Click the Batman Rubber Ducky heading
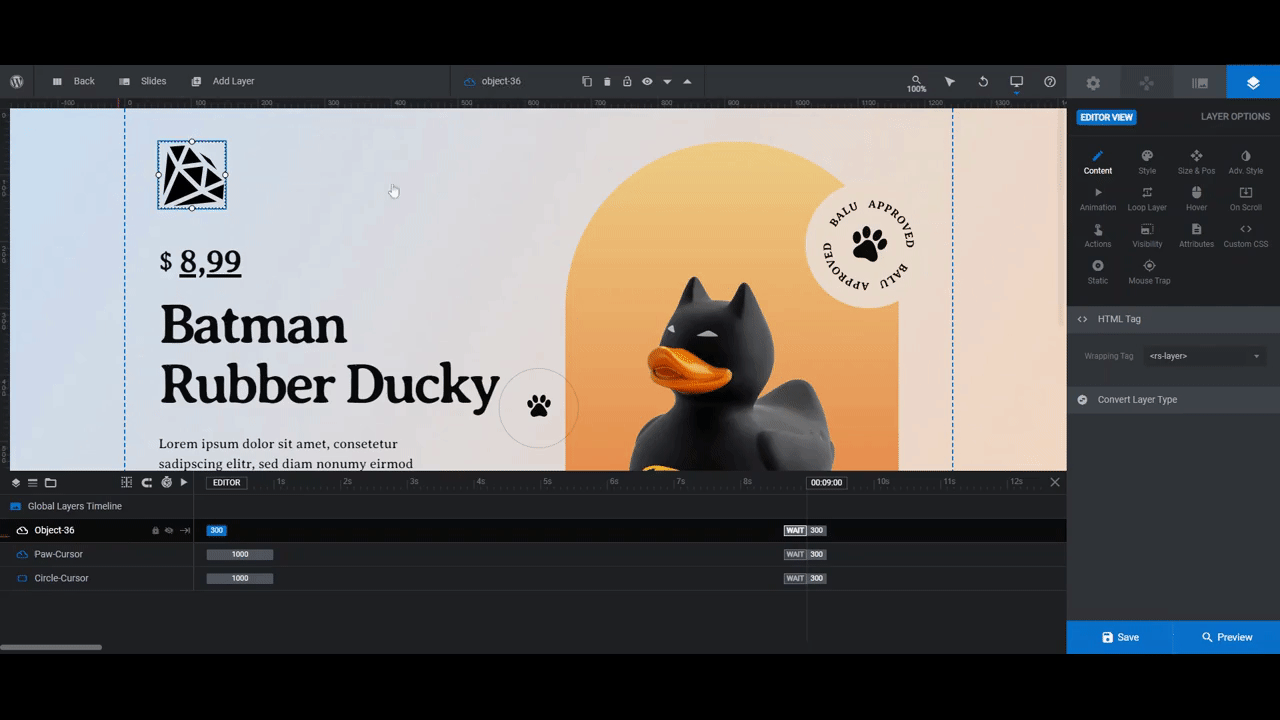The height and width of the screenshot is (720, 1280). [x=329, y=354]
